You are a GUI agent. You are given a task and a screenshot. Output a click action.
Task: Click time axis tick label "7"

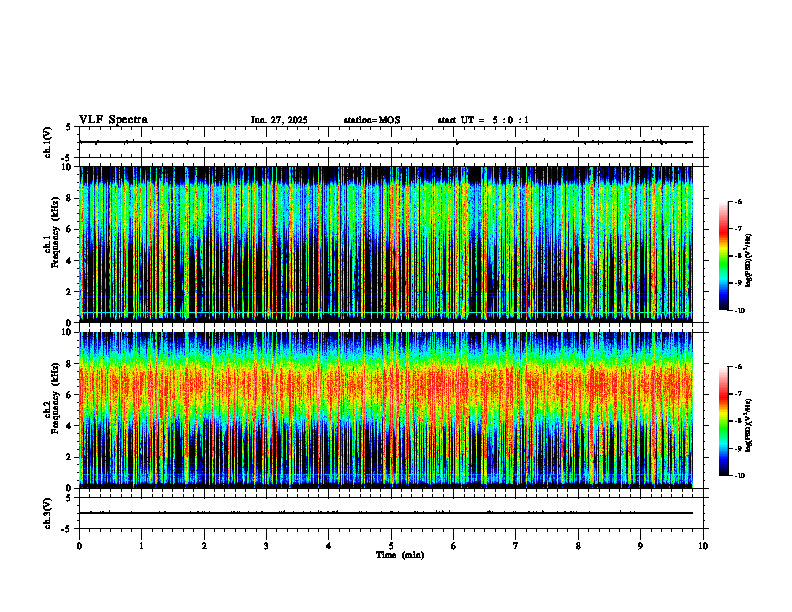pos(516,546)
